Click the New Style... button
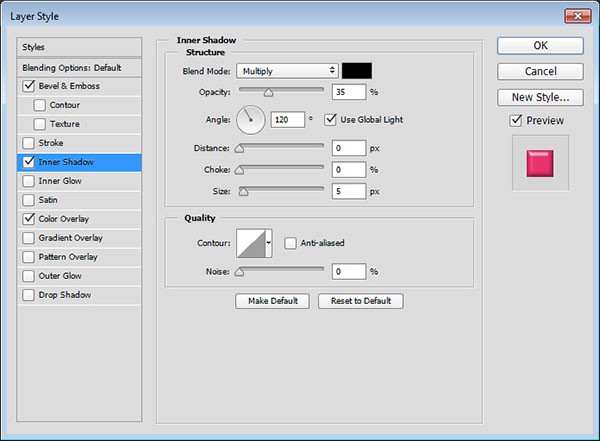This screenshot has height=441, width=600. coord(540,97)
